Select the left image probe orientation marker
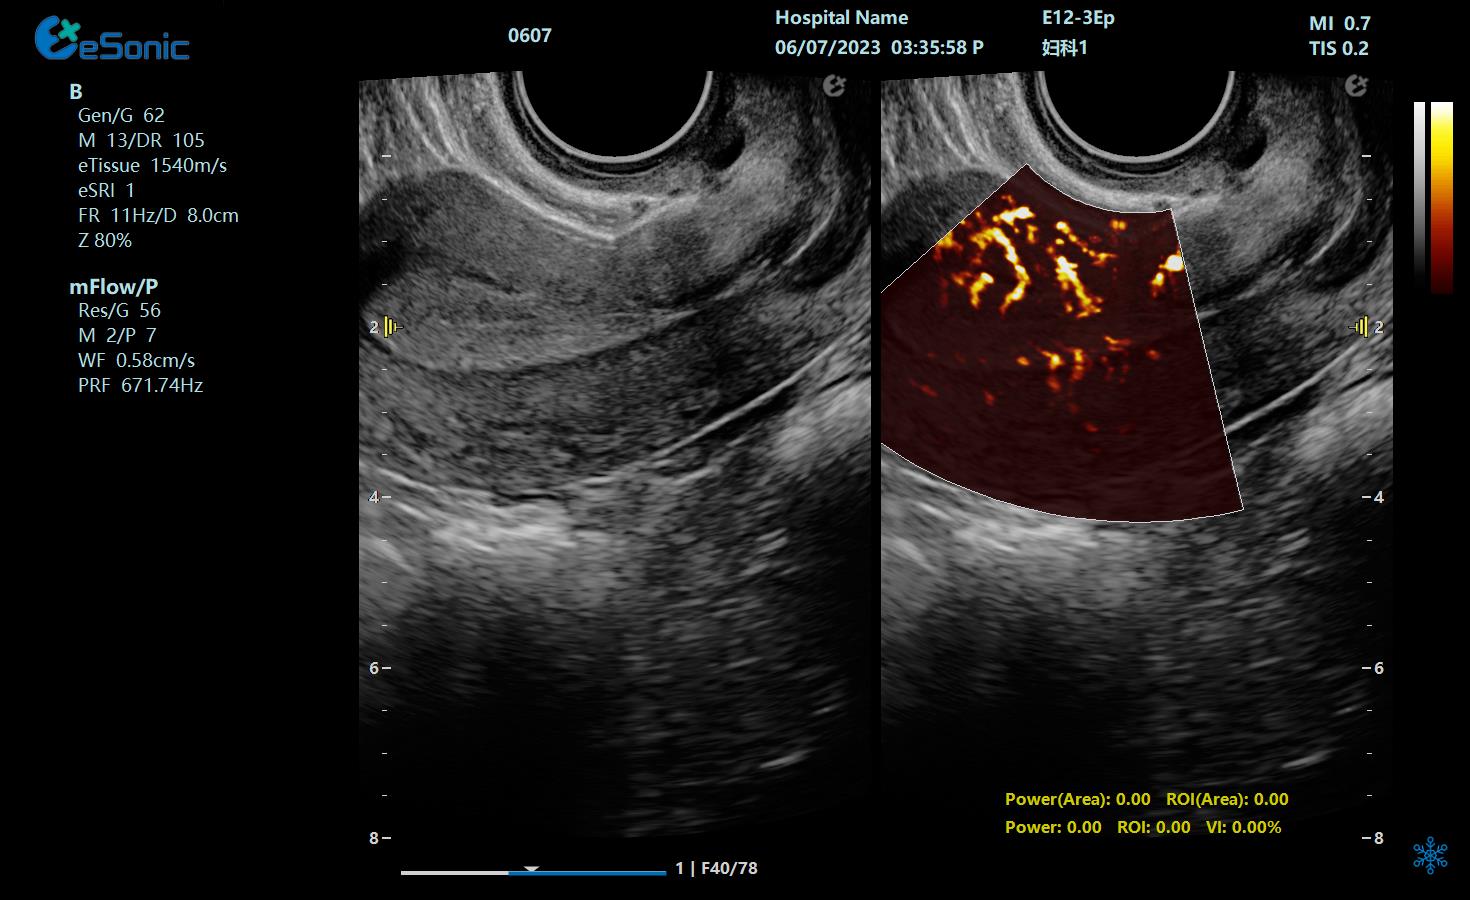This screenshot has height=900, width=1470. [x=834, y=87]
